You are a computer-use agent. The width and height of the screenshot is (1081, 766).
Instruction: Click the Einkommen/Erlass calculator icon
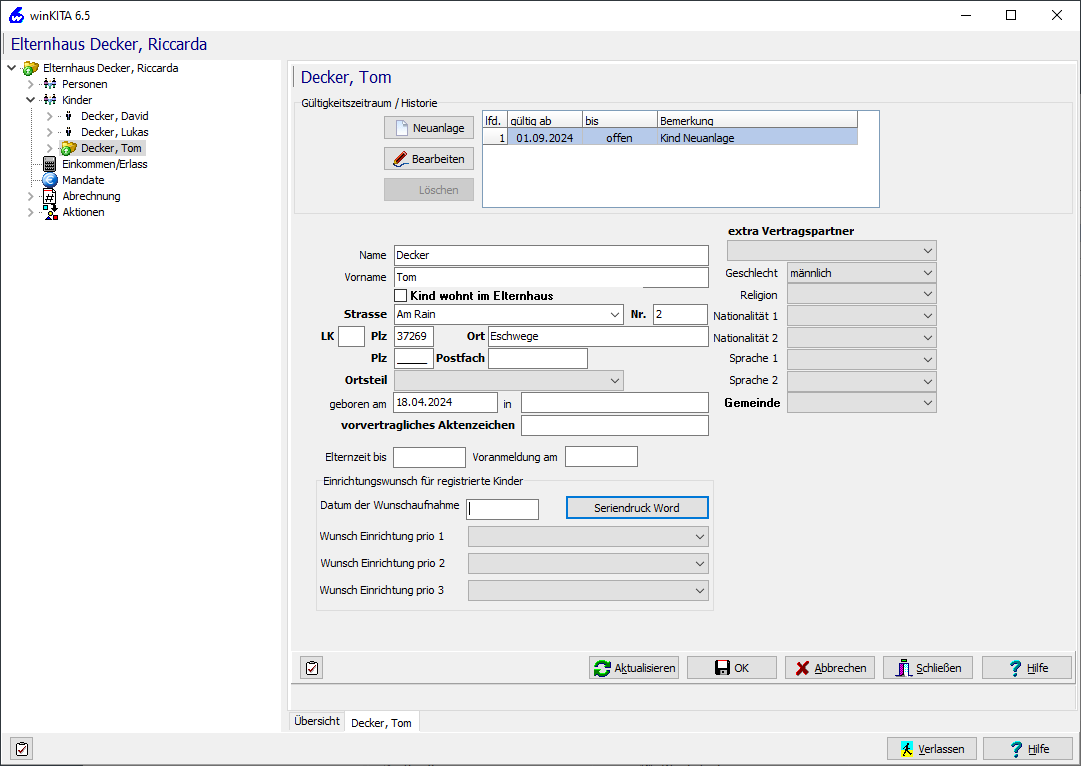(x=50, y=164)
